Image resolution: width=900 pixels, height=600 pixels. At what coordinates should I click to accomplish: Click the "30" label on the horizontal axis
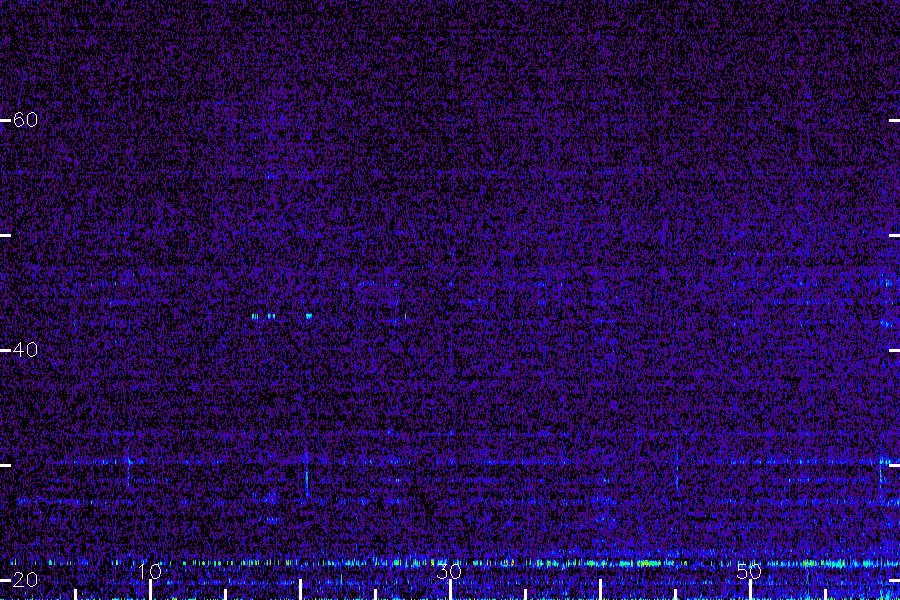pyautogui.click(x=449, y=571)
